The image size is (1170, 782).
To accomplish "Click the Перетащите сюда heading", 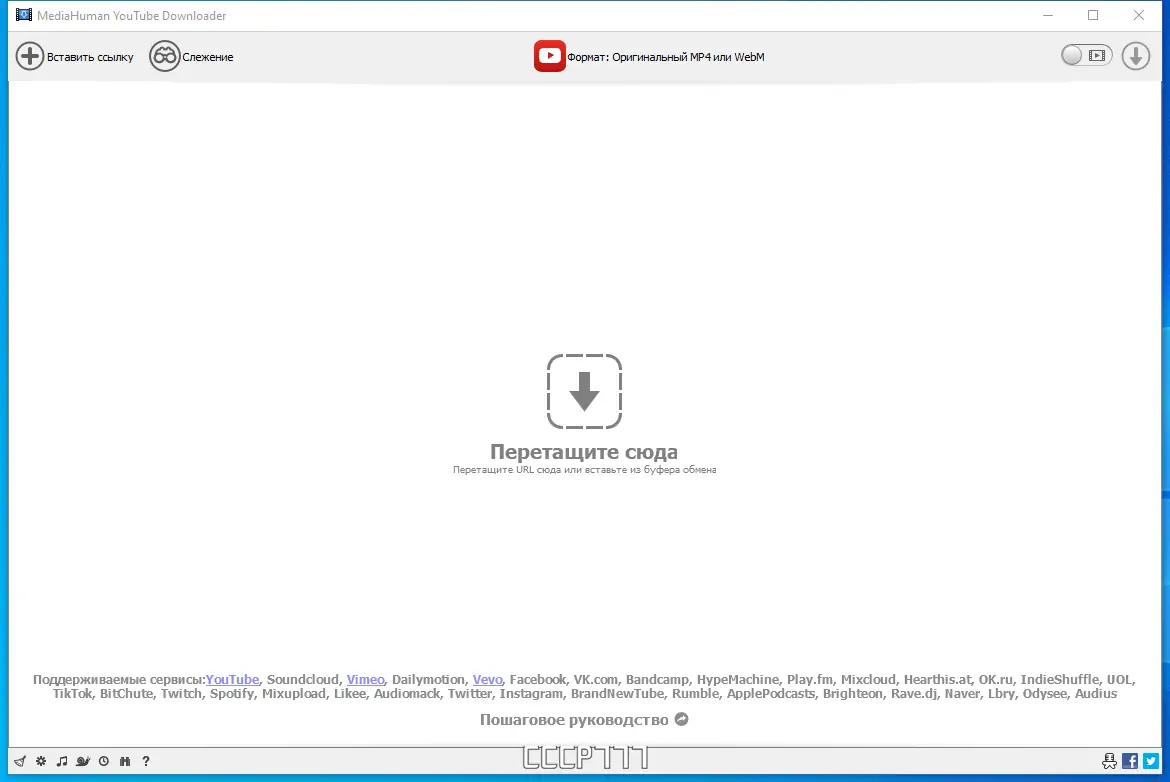I will point(584,452).
